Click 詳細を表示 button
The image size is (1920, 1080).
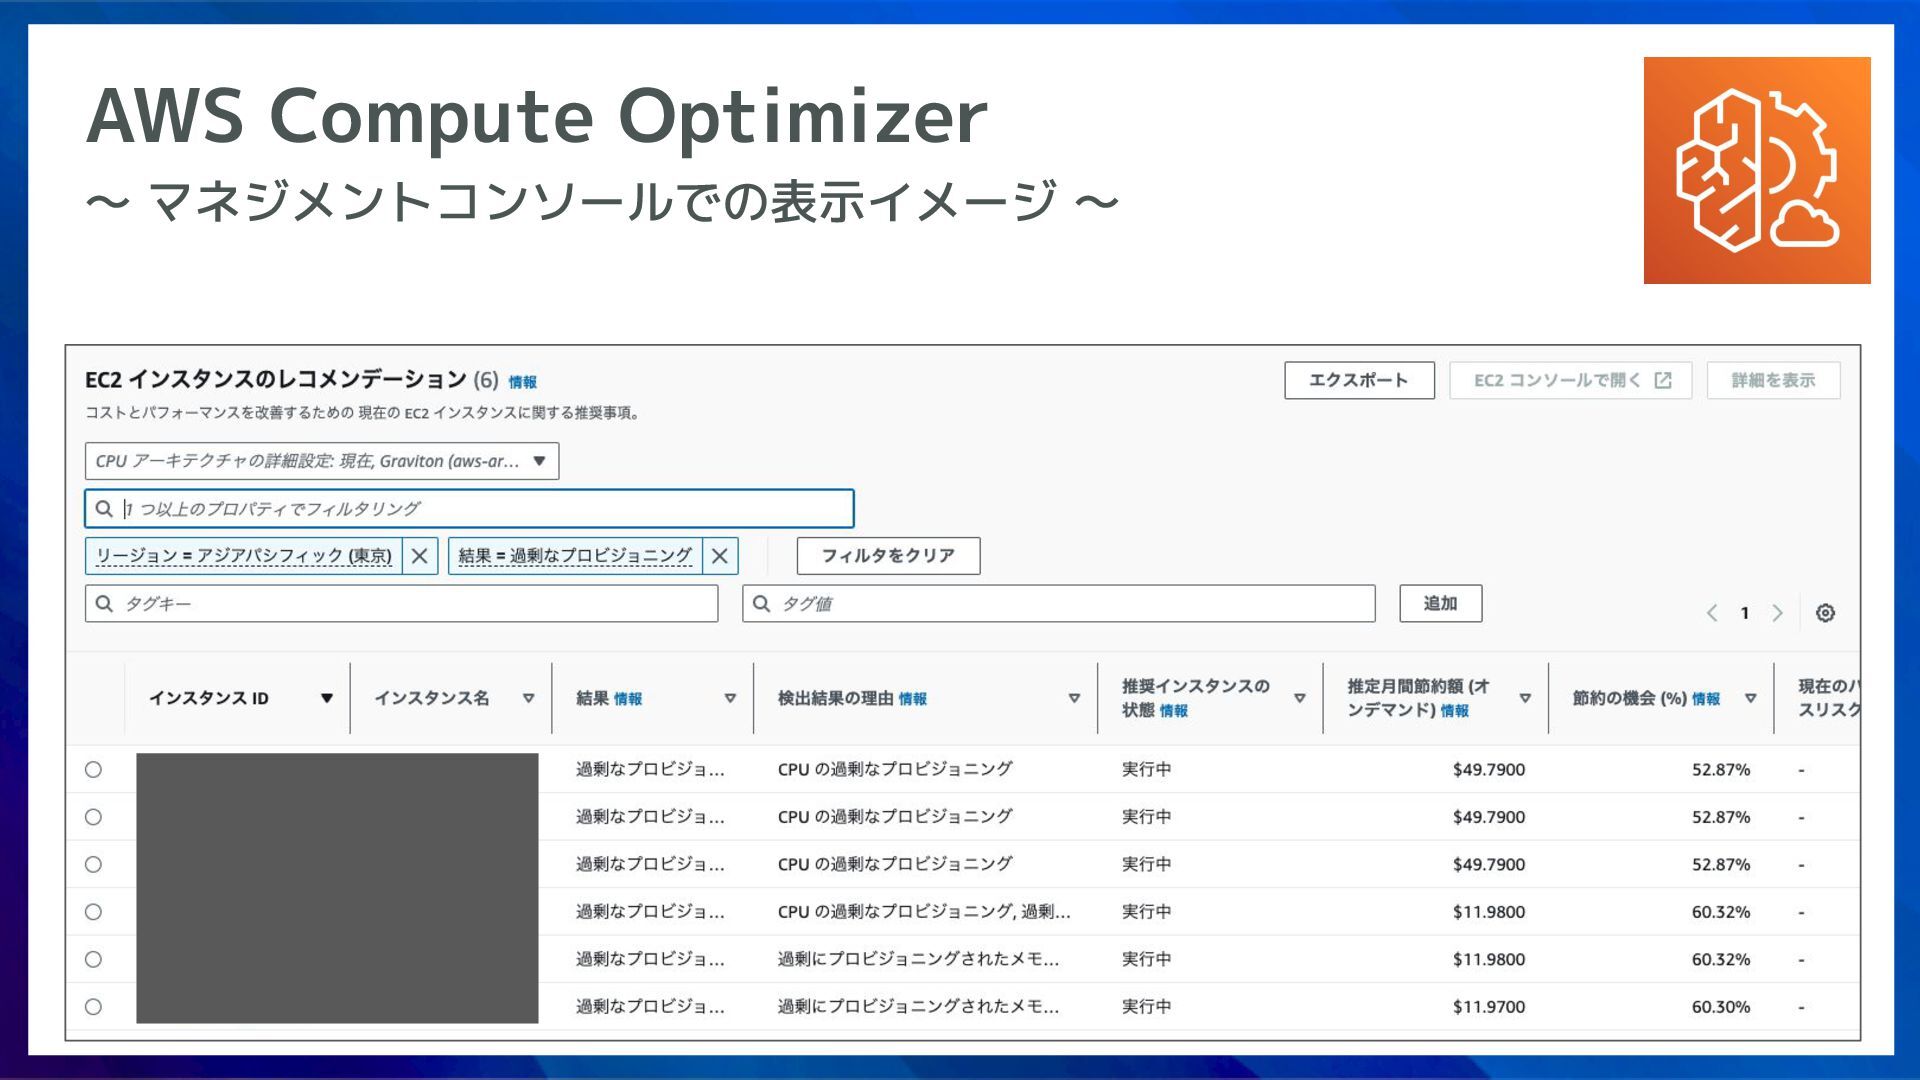[x=1773, y=380]
